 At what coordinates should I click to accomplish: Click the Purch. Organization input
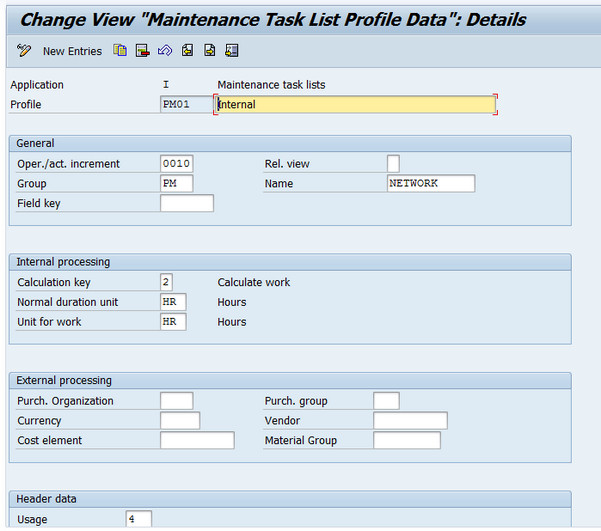click(x=176, y=401)
